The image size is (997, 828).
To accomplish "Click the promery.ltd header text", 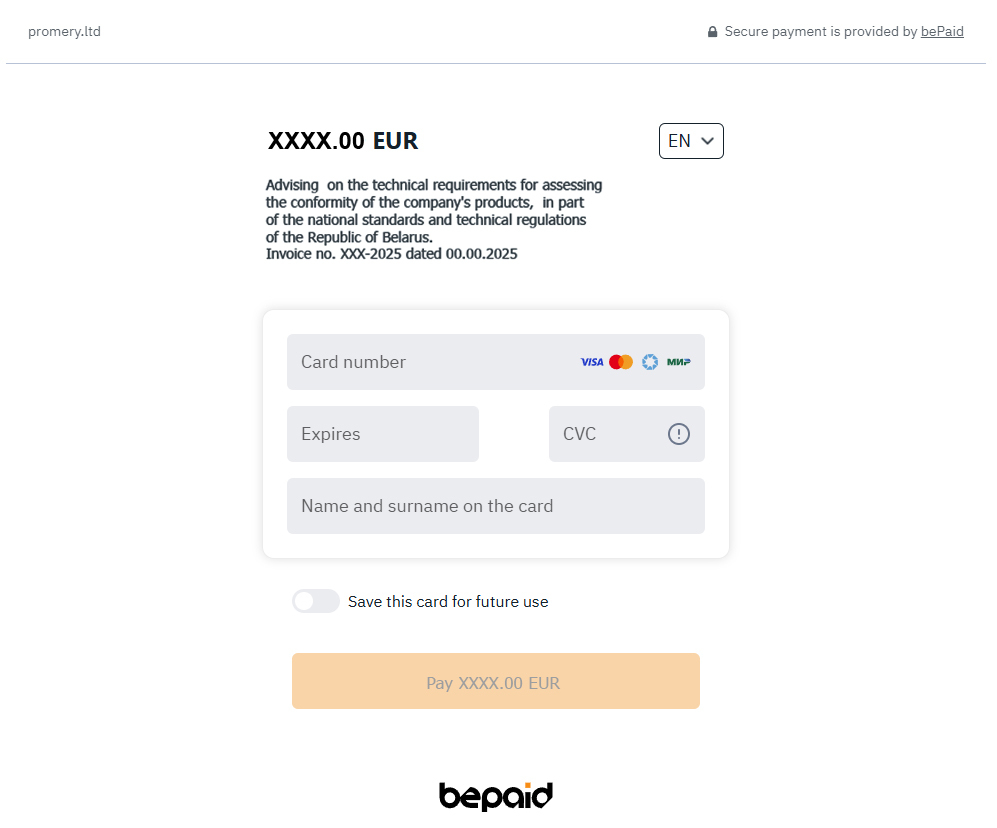I will click(x=64, y=31).
